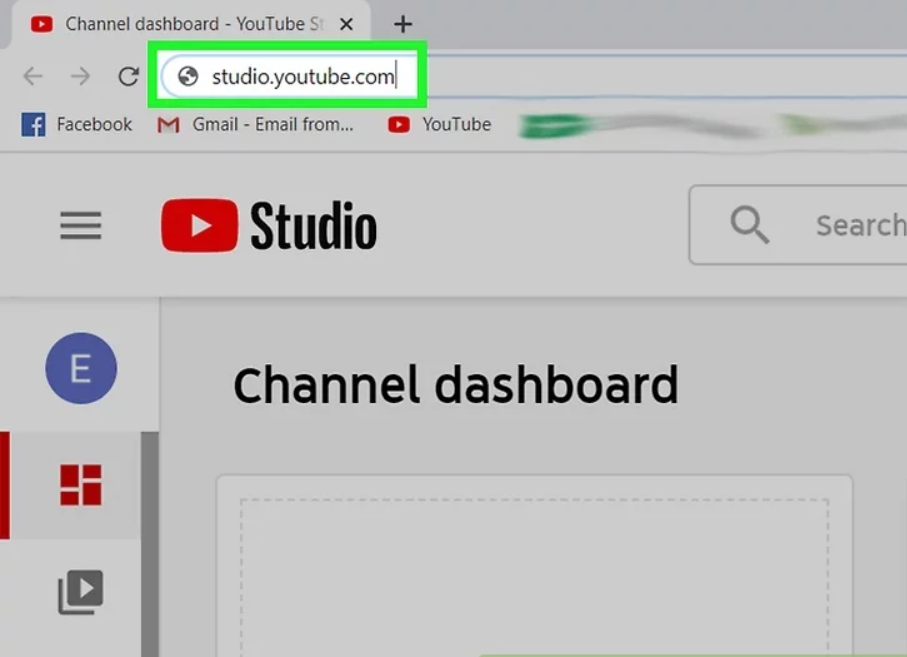The image size is (907, 657).
Task: Click the dashed upload area on dashboard card
Action: 534,577
